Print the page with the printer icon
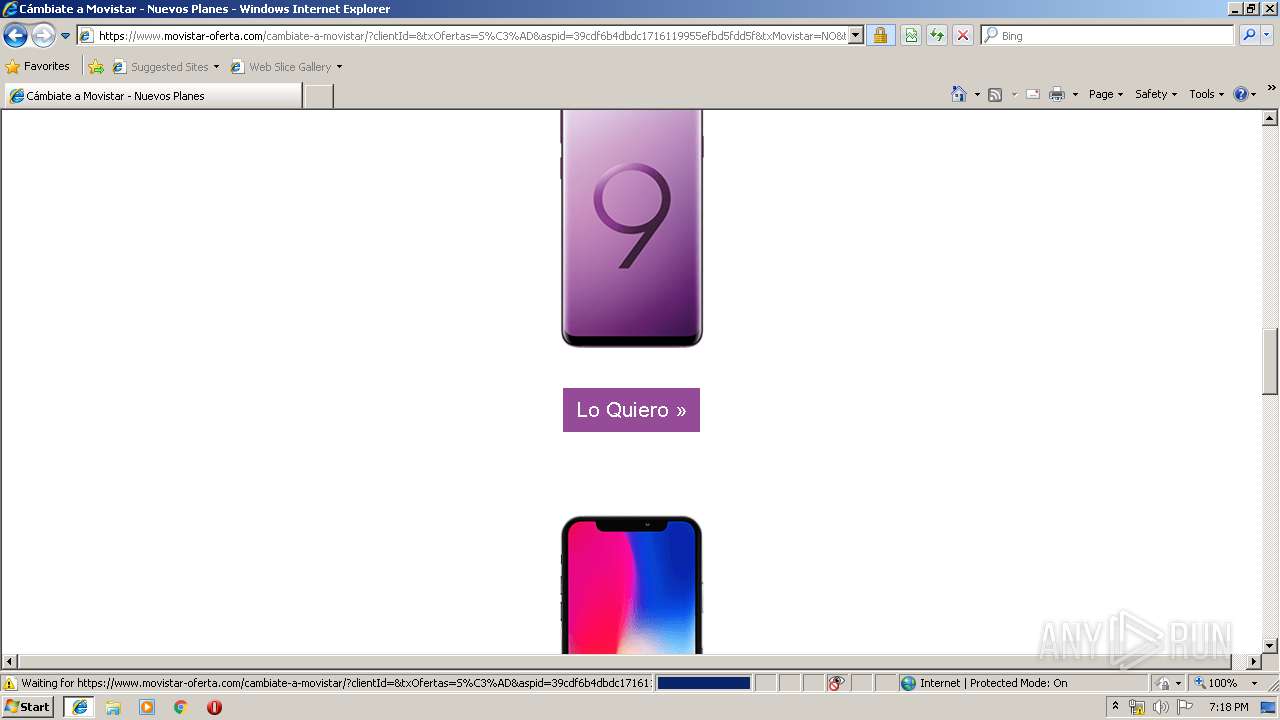 [x=1057, y=94]
